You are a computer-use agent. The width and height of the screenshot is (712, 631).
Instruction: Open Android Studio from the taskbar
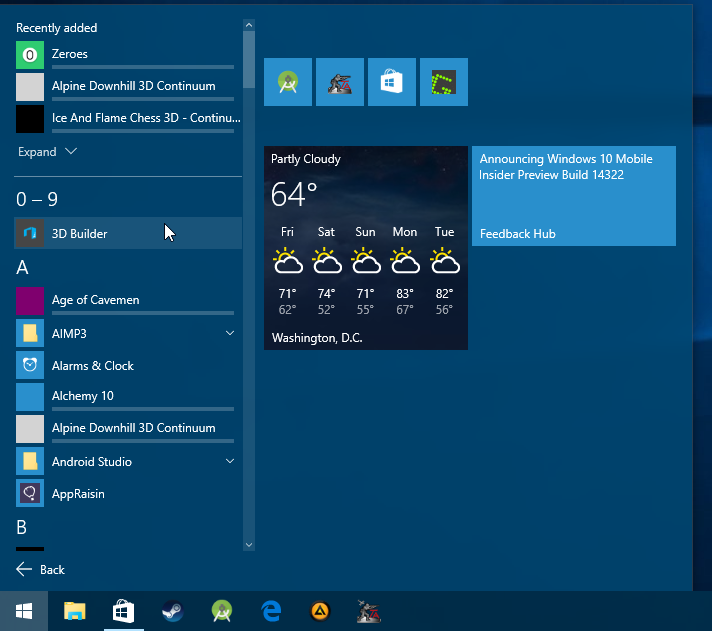222,611
